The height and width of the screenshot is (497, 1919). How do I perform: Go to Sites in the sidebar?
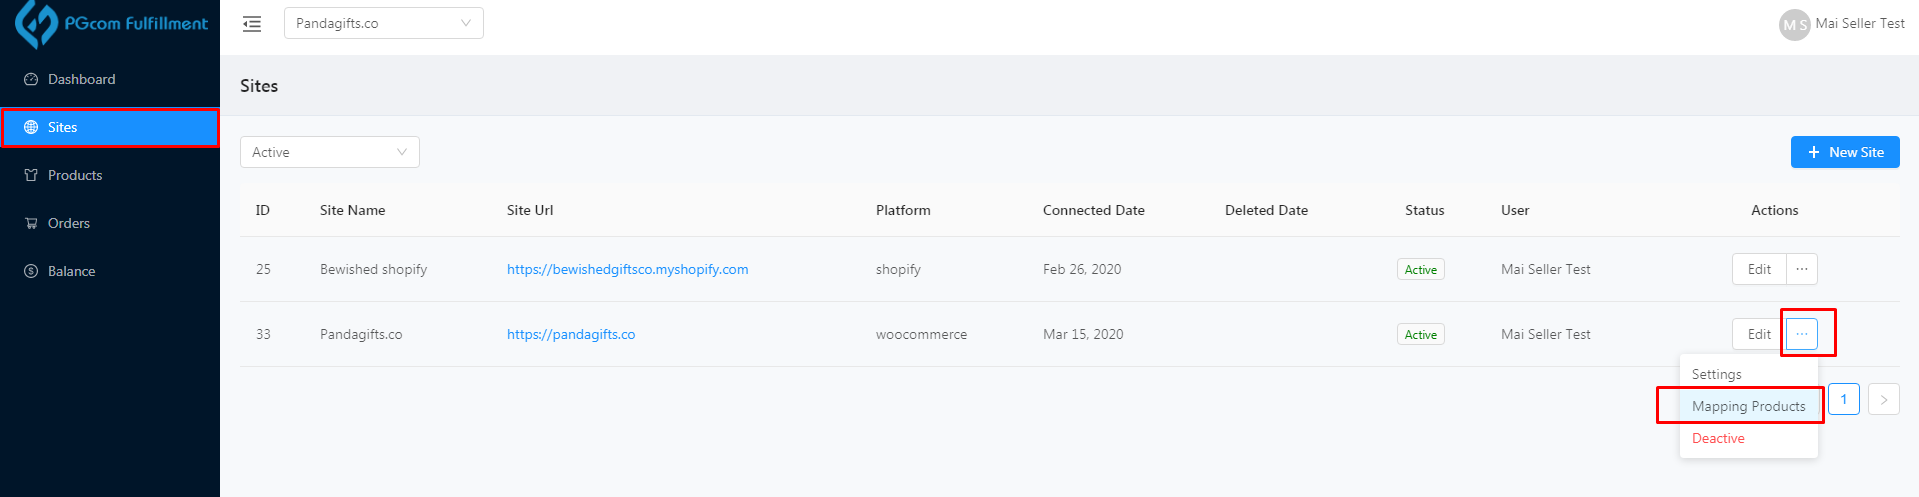pyautogui.click(x=62, y=127)
